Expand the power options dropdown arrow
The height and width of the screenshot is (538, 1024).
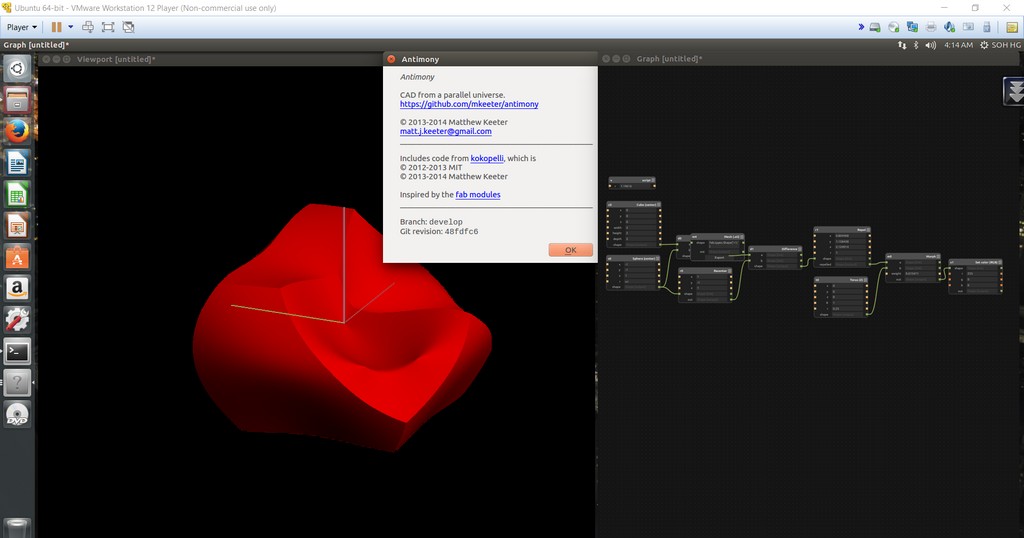tap(71, 27)
